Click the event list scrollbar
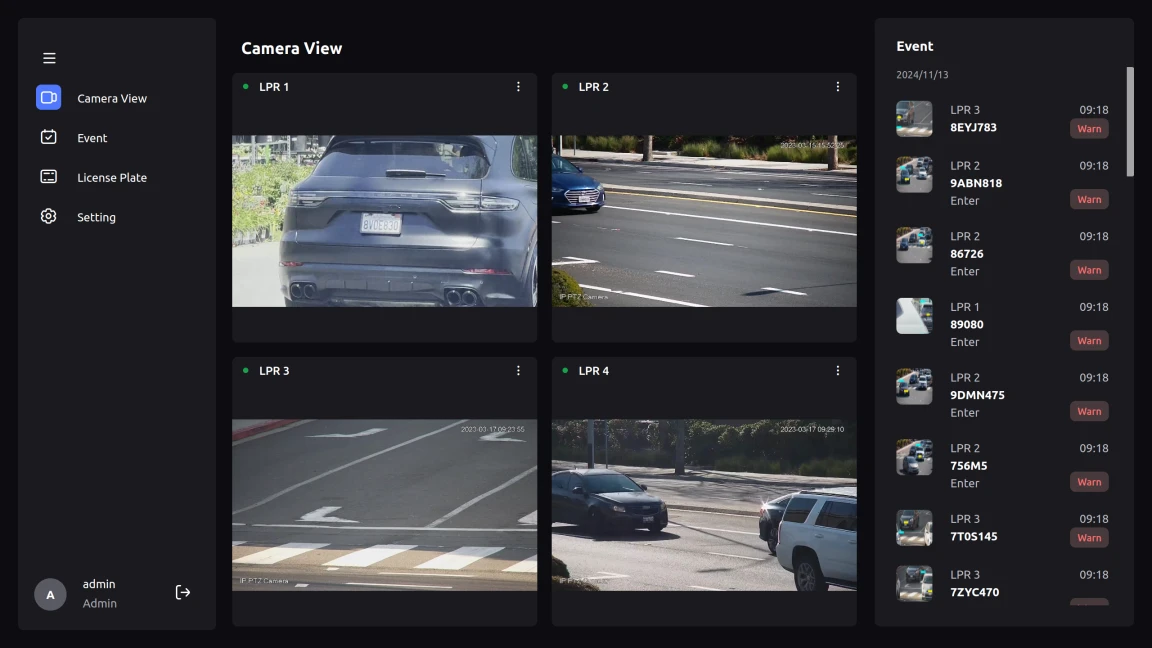1152x648 pixels. (x=1130, y=122)
